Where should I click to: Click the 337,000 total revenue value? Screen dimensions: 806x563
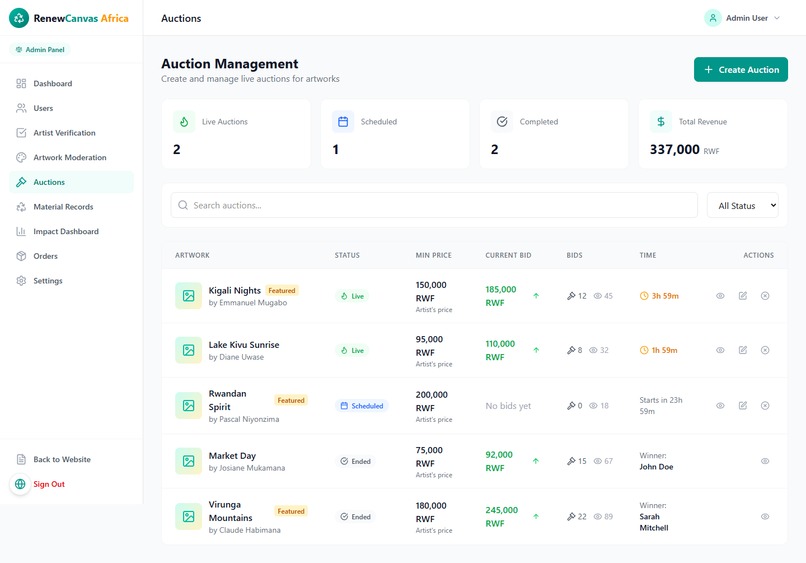pos(674,150)
